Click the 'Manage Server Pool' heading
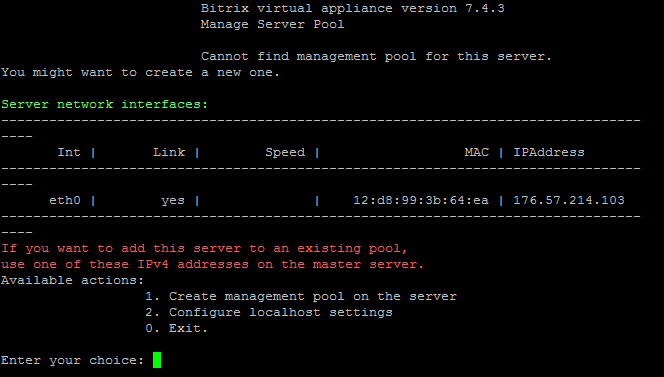 [272, 24]
